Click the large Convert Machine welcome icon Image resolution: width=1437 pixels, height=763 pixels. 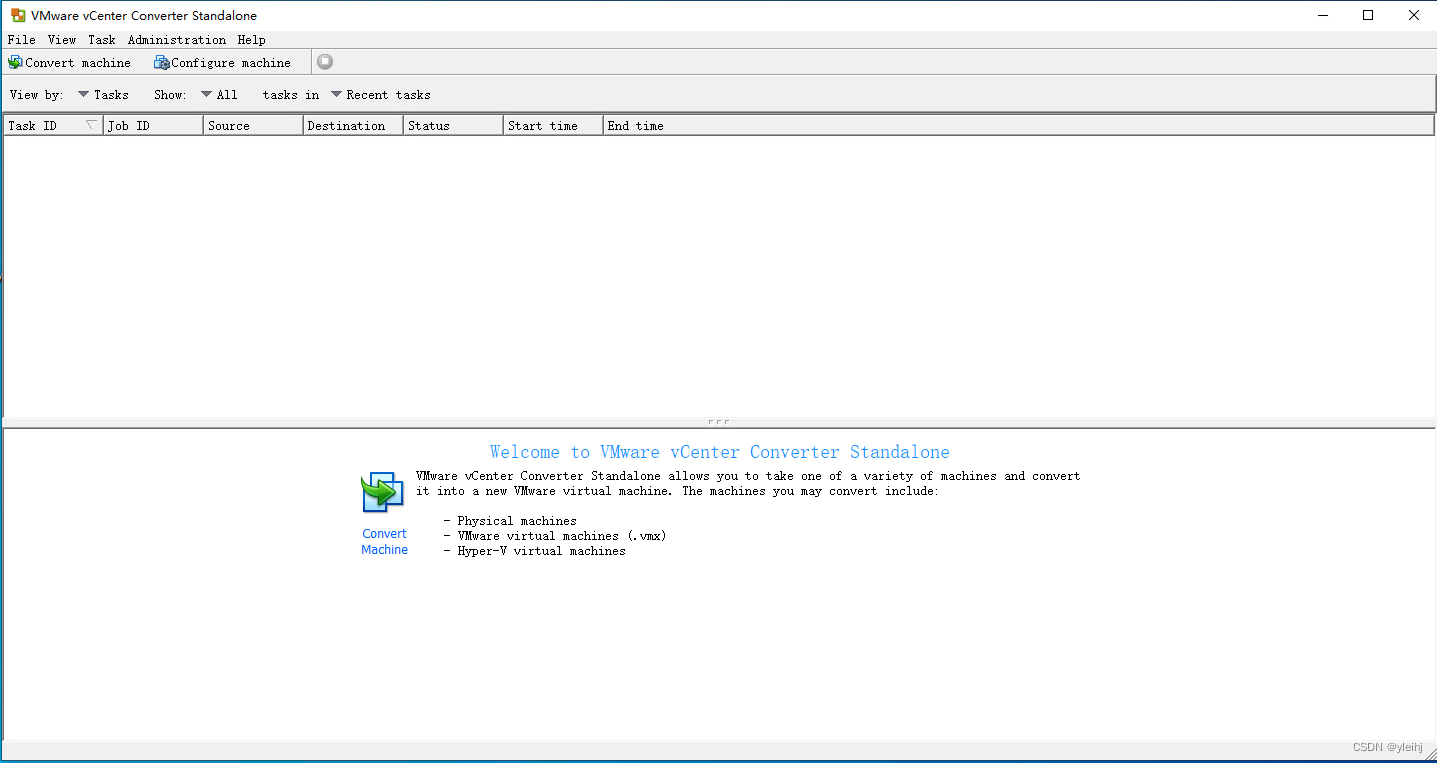pos(383,492)
